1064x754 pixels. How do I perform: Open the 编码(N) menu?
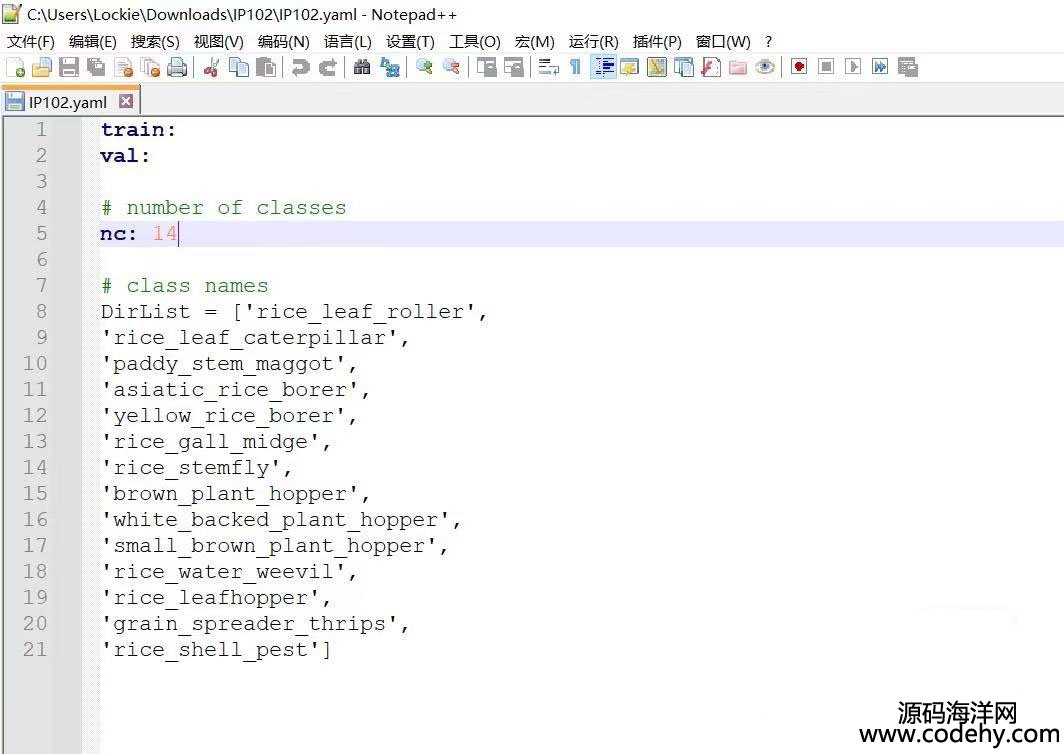point(284,42)
